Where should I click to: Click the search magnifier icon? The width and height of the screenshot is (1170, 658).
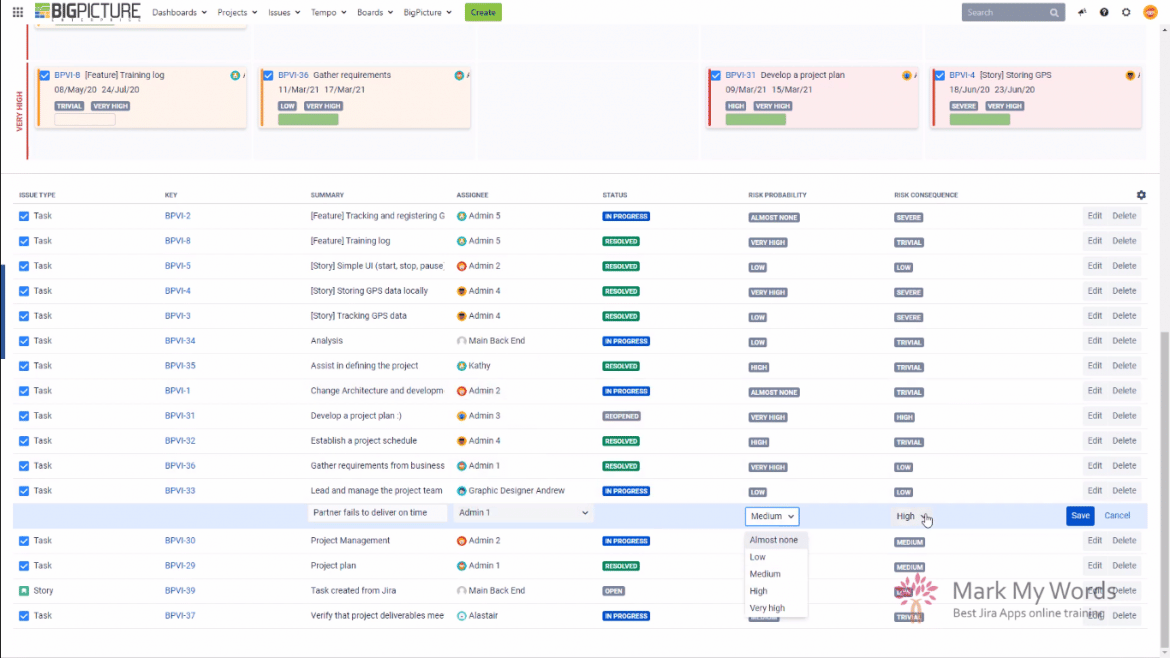coord(1054,13)
